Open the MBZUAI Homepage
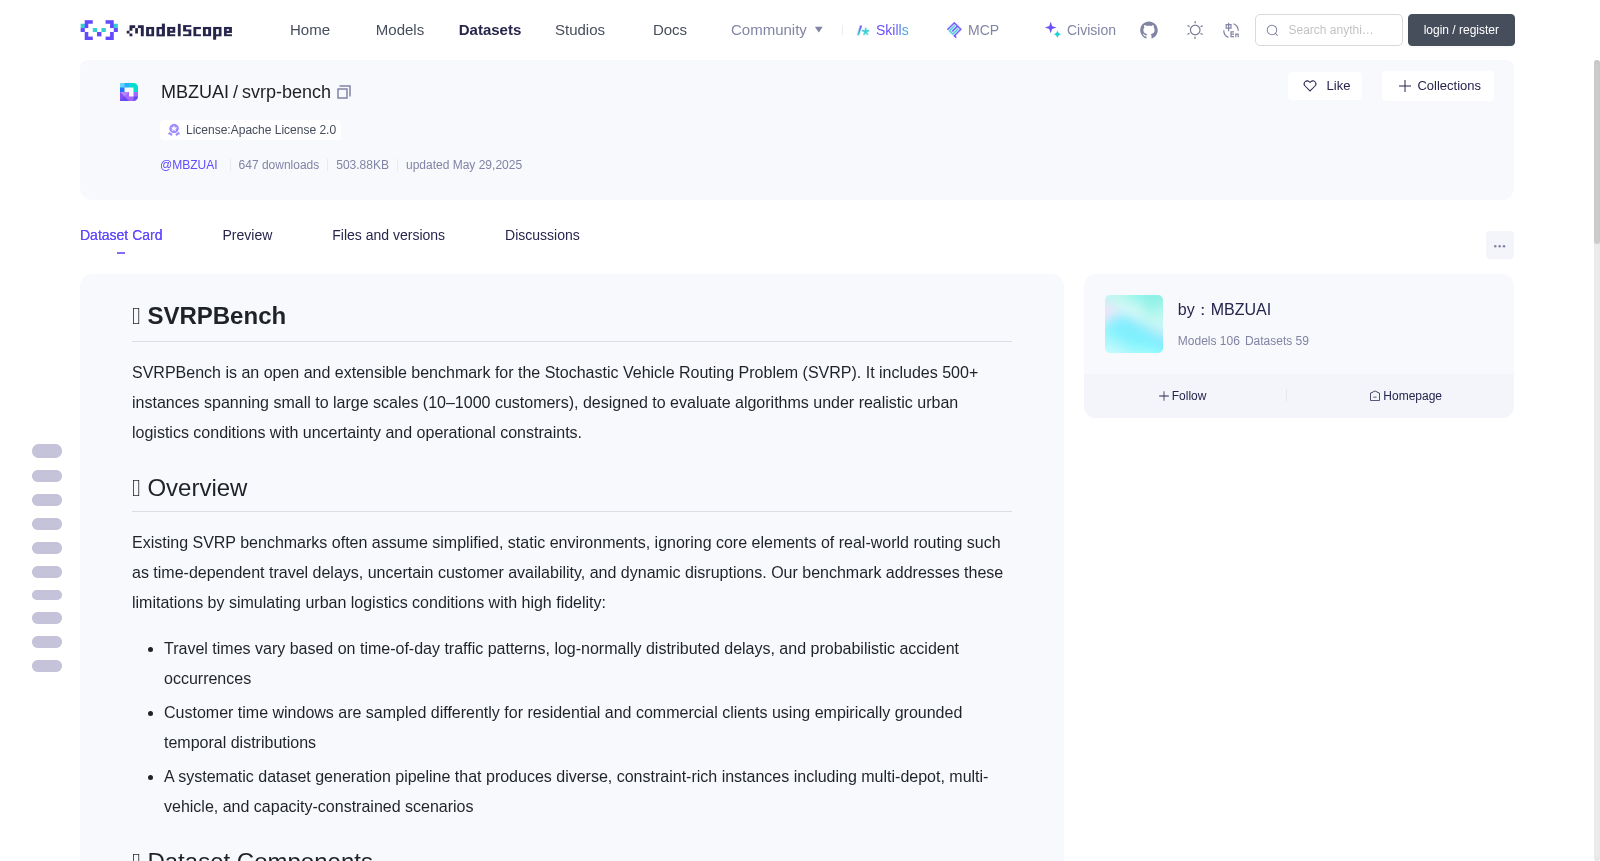The image size is (1600, 861). pos(1405,396)
